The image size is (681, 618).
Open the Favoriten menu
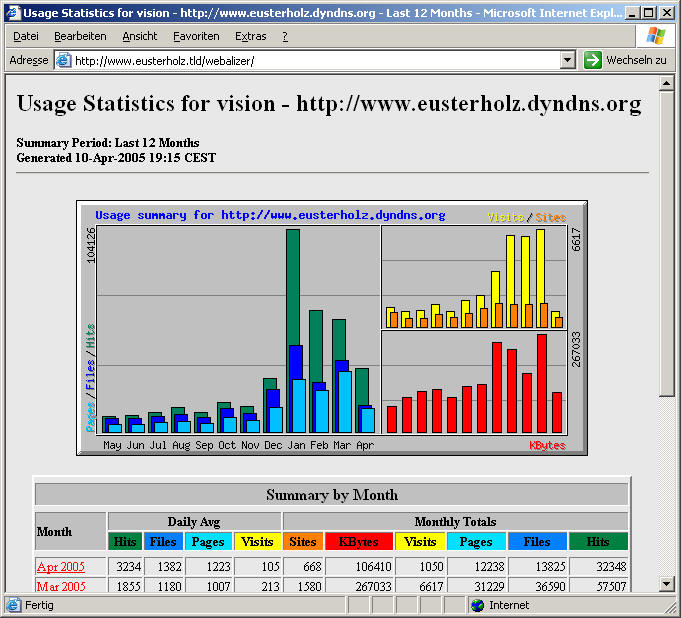click(x=196, y=36)
